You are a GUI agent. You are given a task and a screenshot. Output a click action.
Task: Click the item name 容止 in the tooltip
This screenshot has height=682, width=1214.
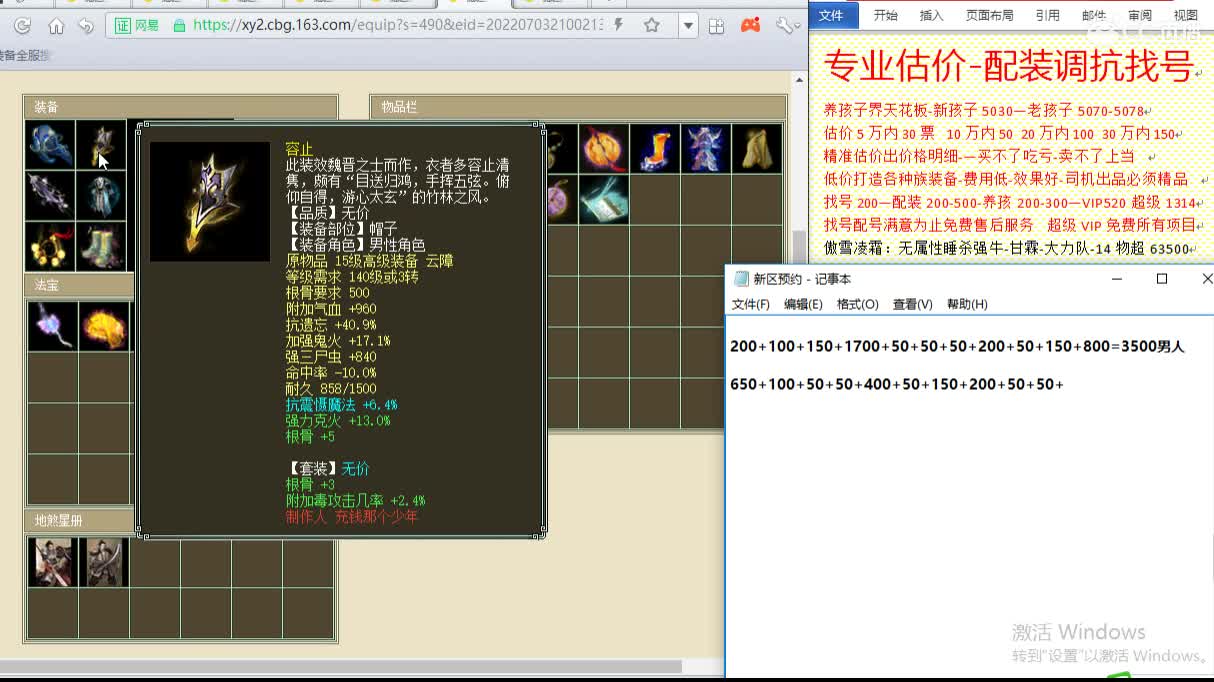click(299, 149)
